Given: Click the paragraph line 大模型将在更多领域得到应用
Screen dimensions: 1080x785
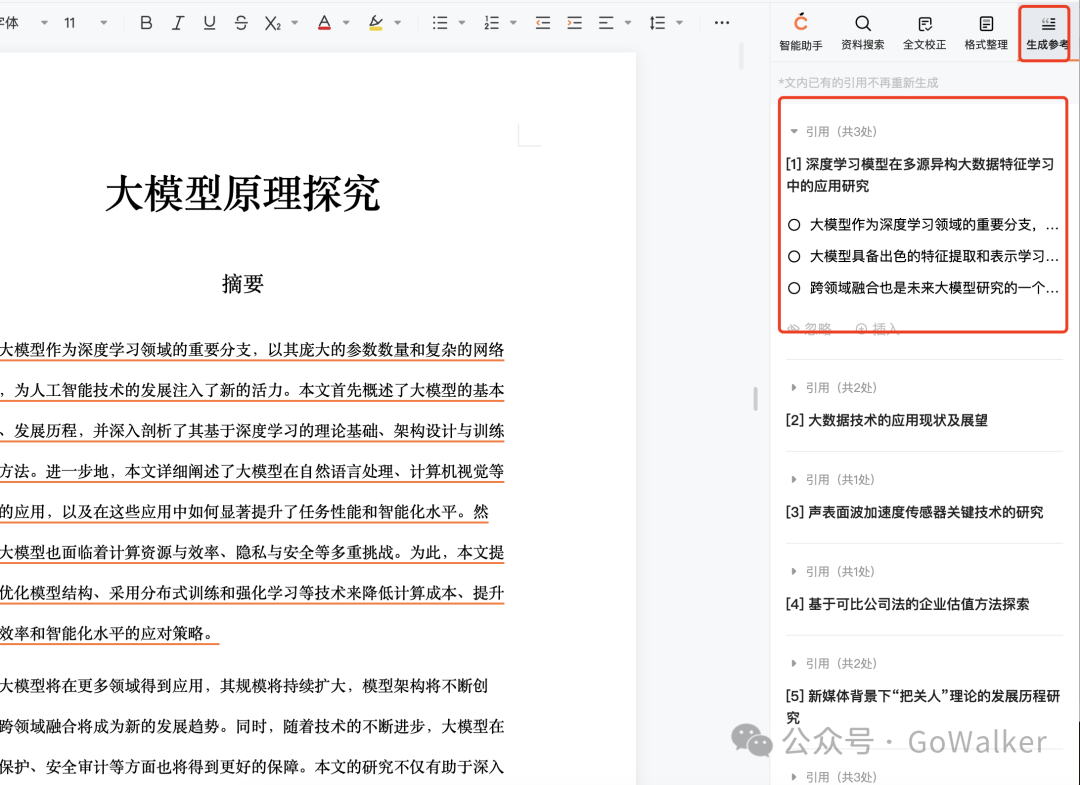Looking at the screenshot, I should (x=244, y=686).
